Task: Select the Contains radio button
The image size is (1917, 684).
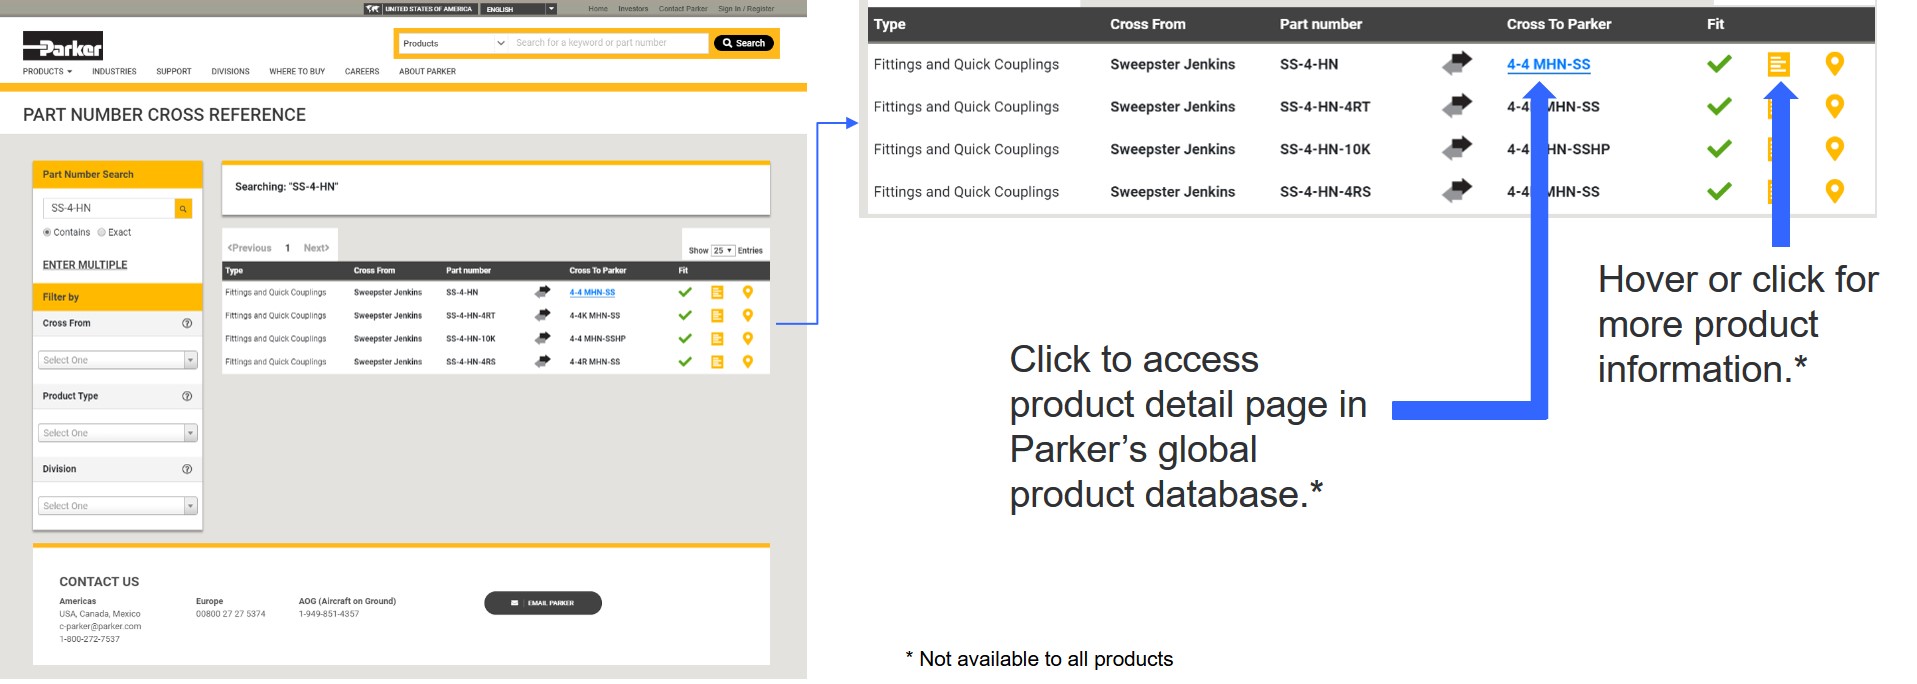Action: coord(47,233)
